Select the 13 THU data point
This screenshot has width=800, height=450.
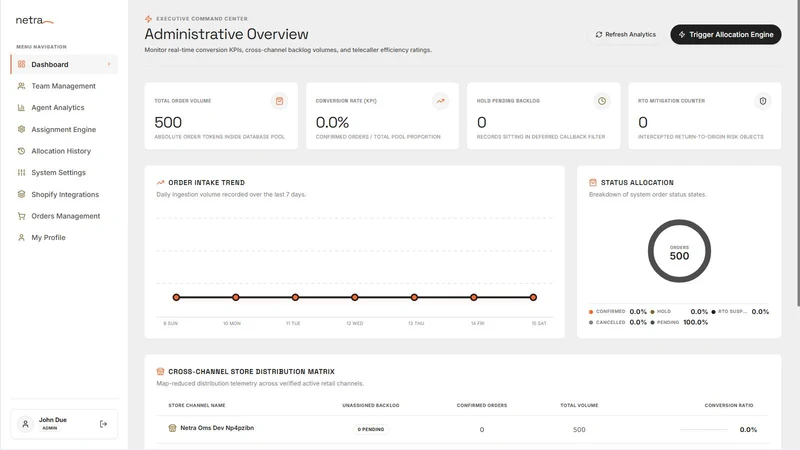(414, 297)
